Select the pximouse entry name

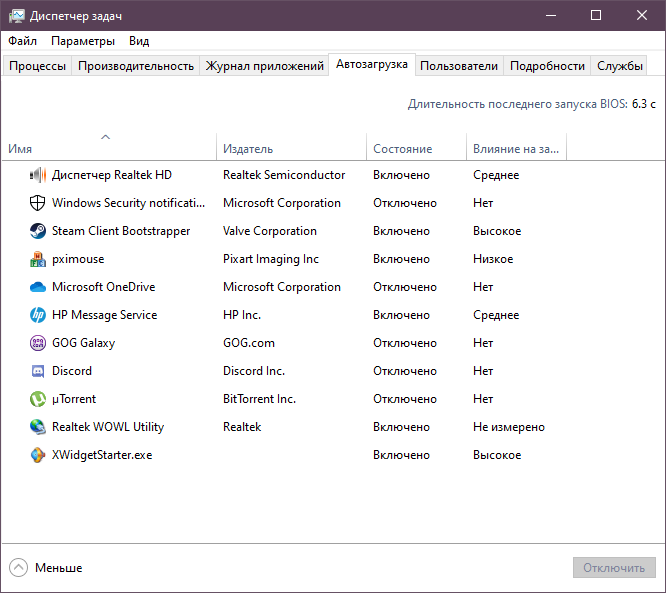point(78,259)
